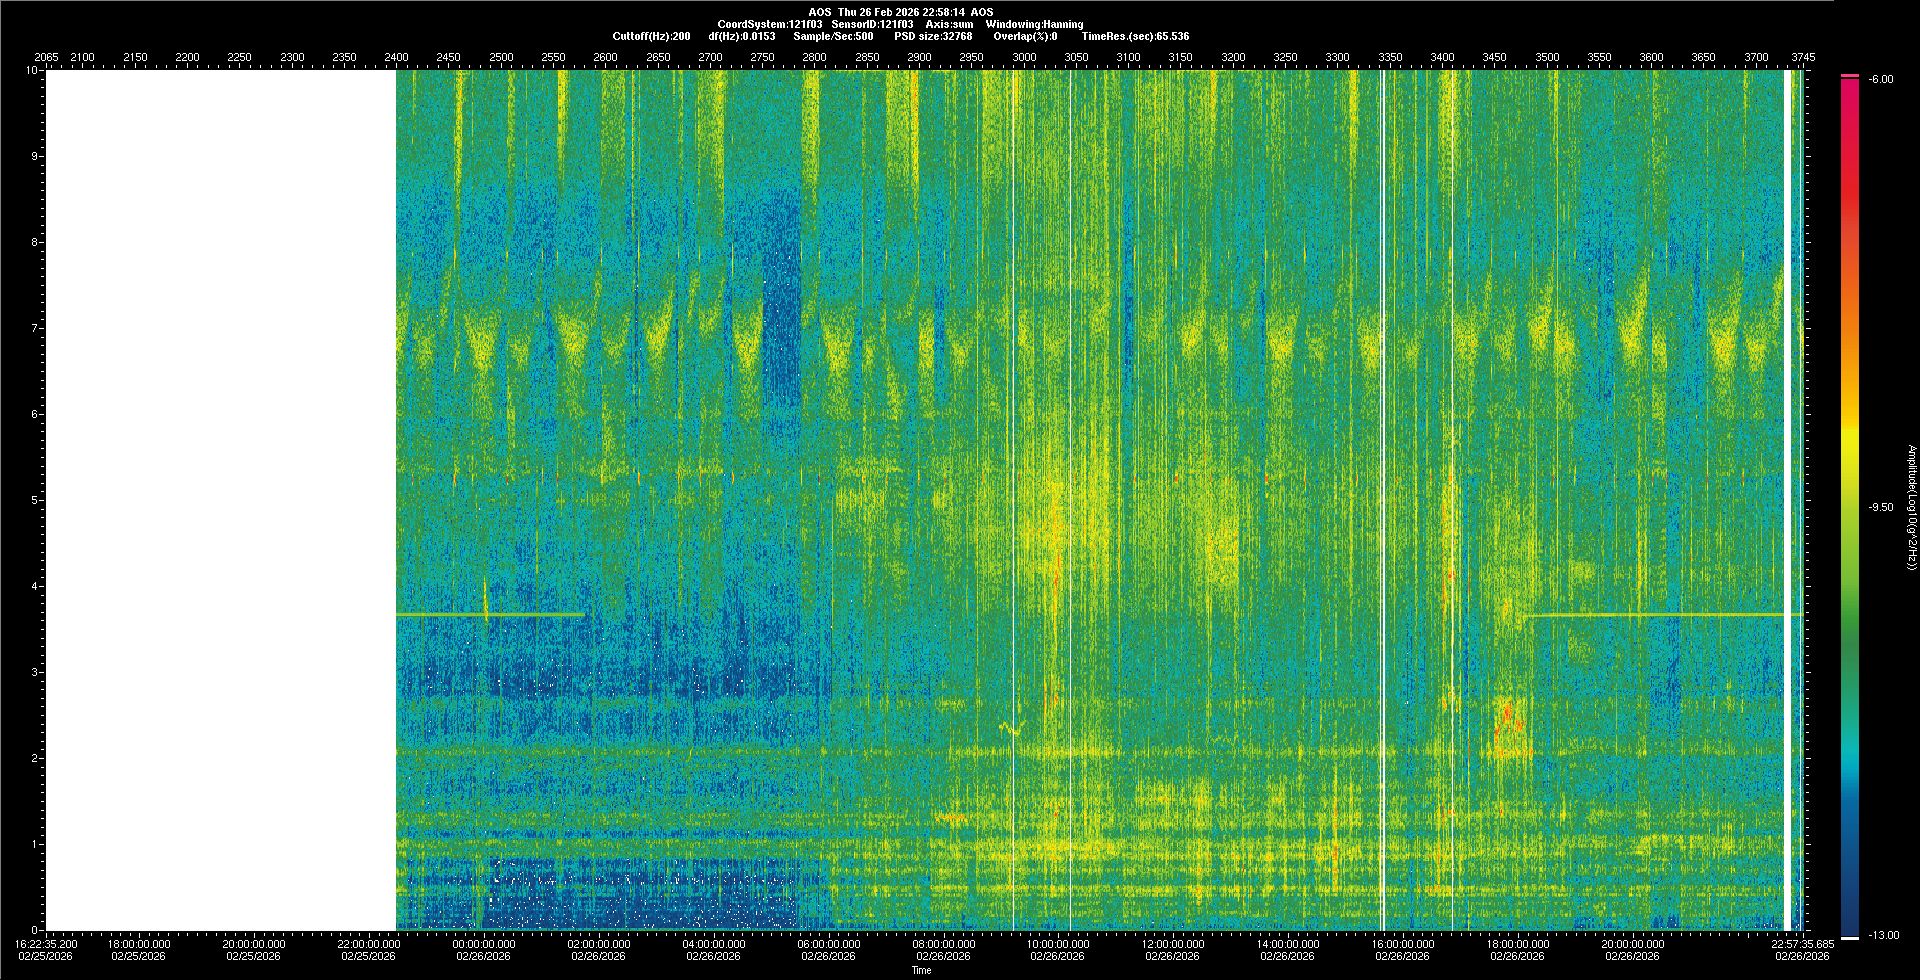The image size is (1920, 980).
Task: Click the 00:00:00.000 02/26/2026 time axis label
Action: click(484, 949)
